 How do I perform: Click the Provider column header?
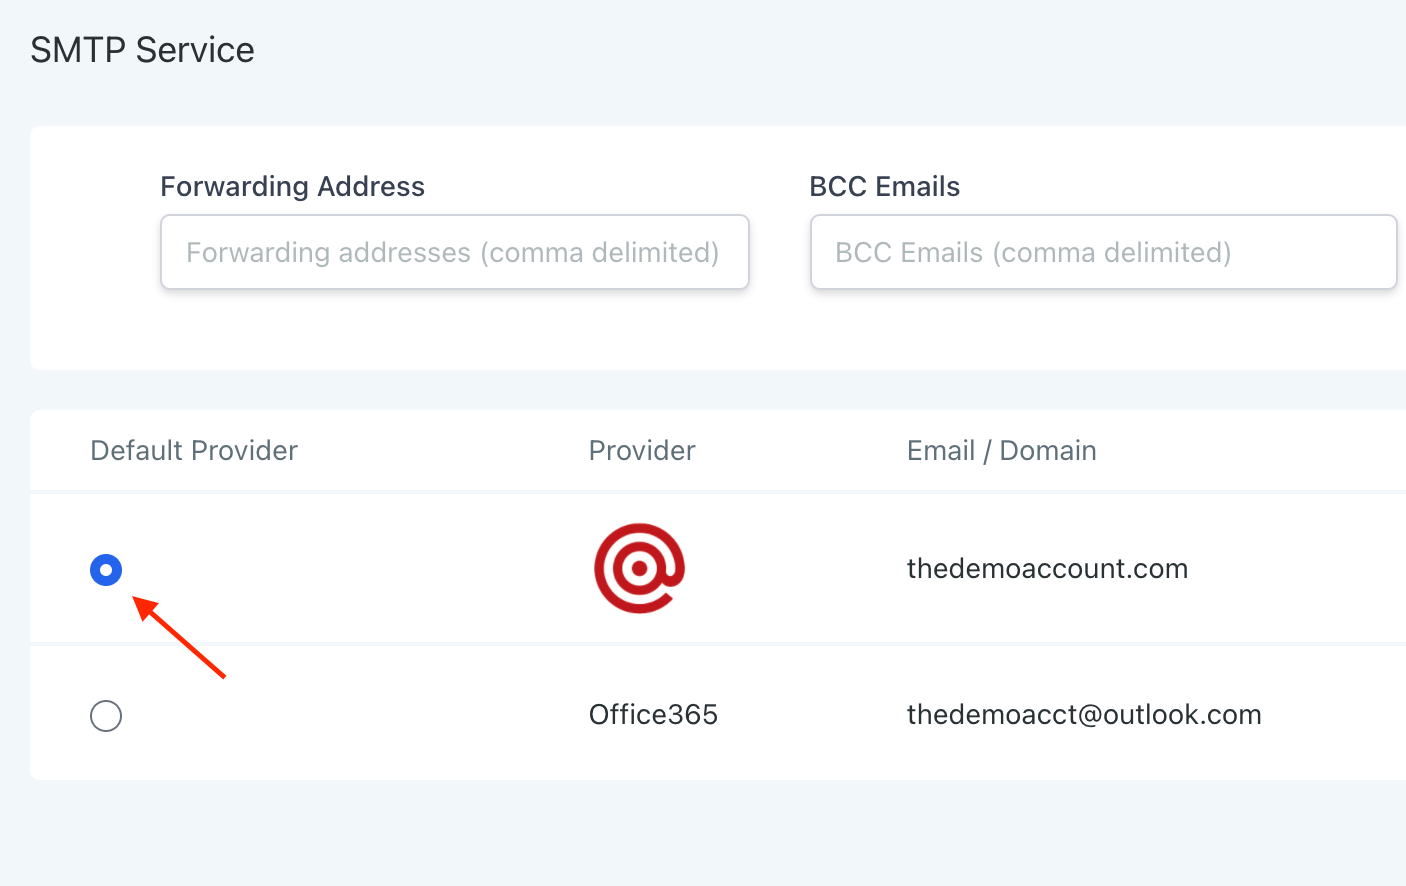pos(642,451)
